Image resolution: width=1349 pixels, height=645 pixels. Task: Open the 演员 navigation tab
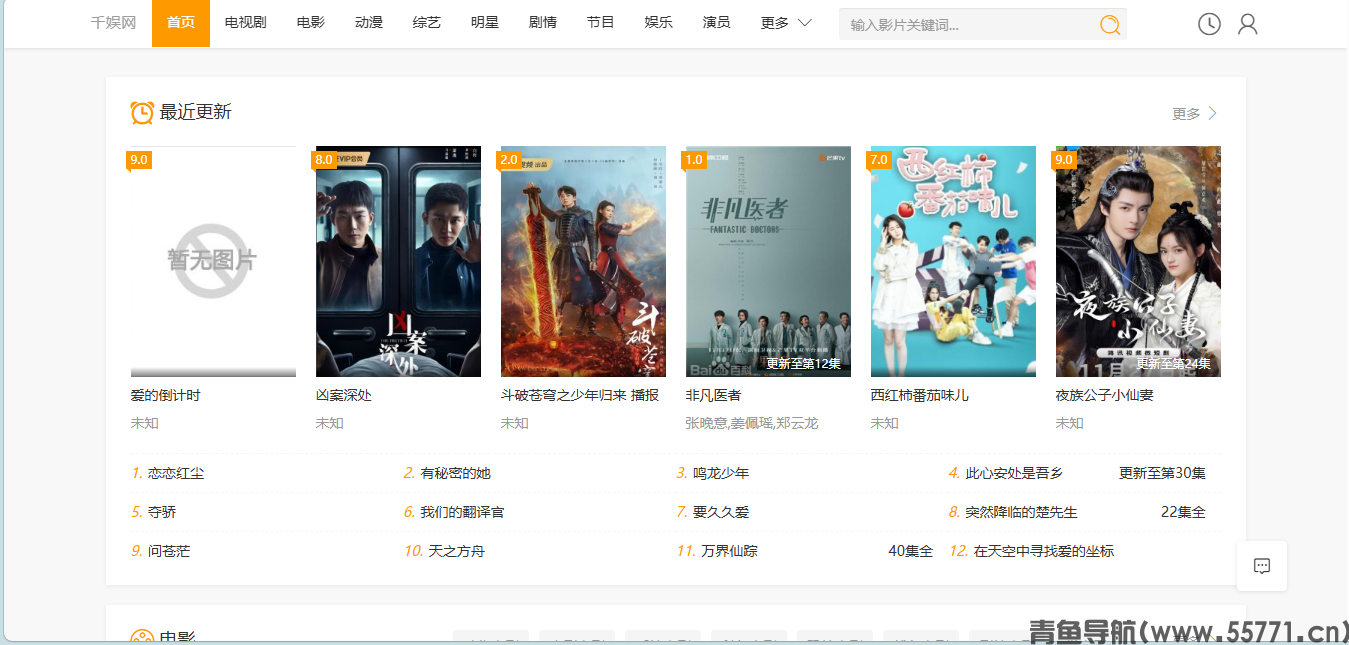717,23
